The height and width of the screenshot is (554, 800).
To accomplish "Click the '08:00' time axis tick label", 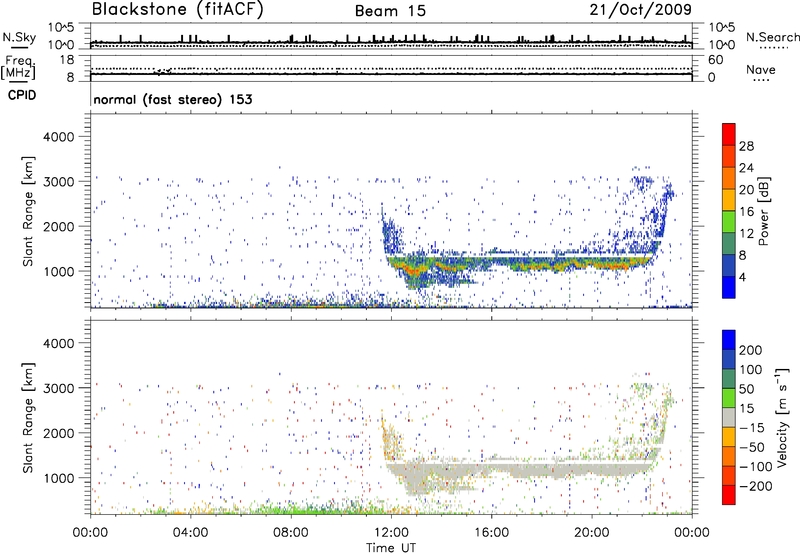I will (291, 533).
